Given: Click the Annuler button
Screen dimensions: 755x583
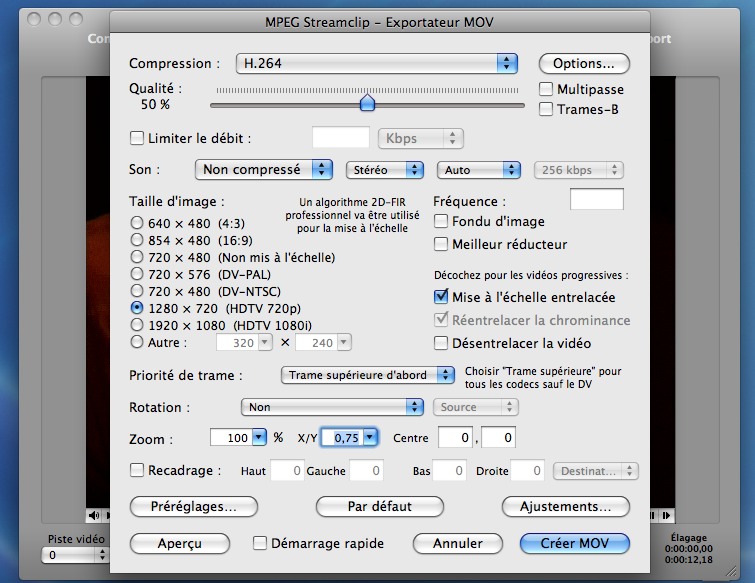Looking at the screenshot, I should (458, 544).
